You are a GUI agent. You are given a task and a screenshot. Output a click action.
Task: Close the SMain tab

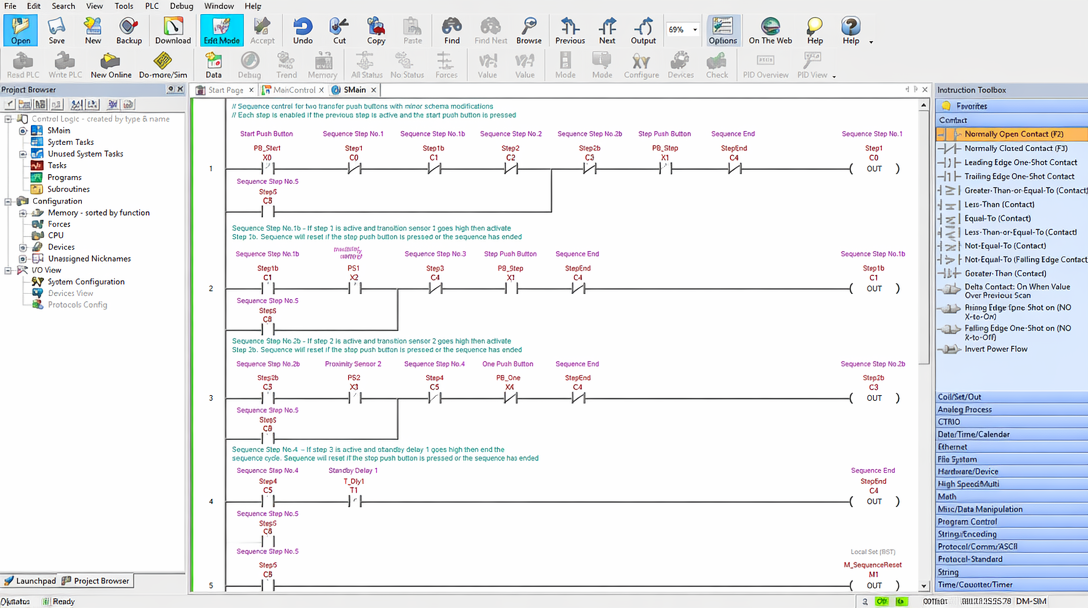pyautogui.click(x=373, y=90)
